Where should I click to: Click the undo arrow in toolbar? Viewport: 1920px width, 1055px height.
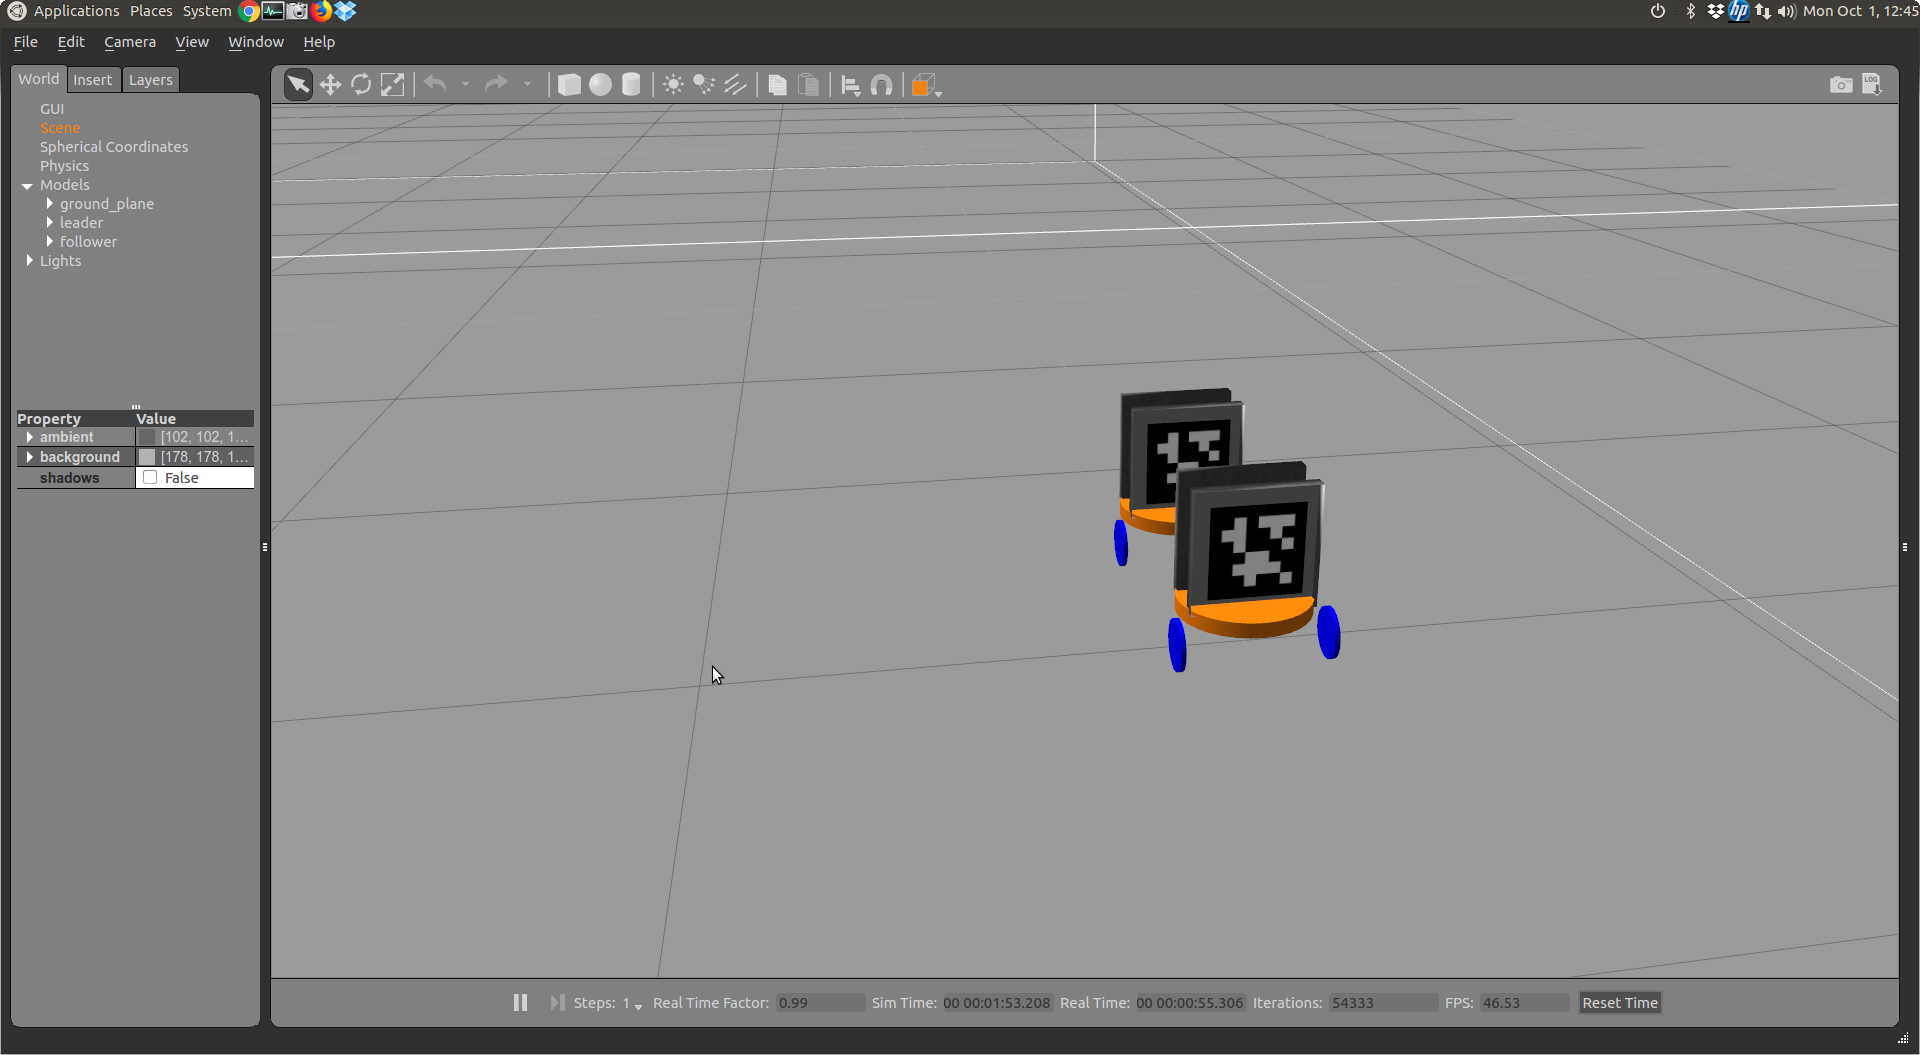[435, 84]
